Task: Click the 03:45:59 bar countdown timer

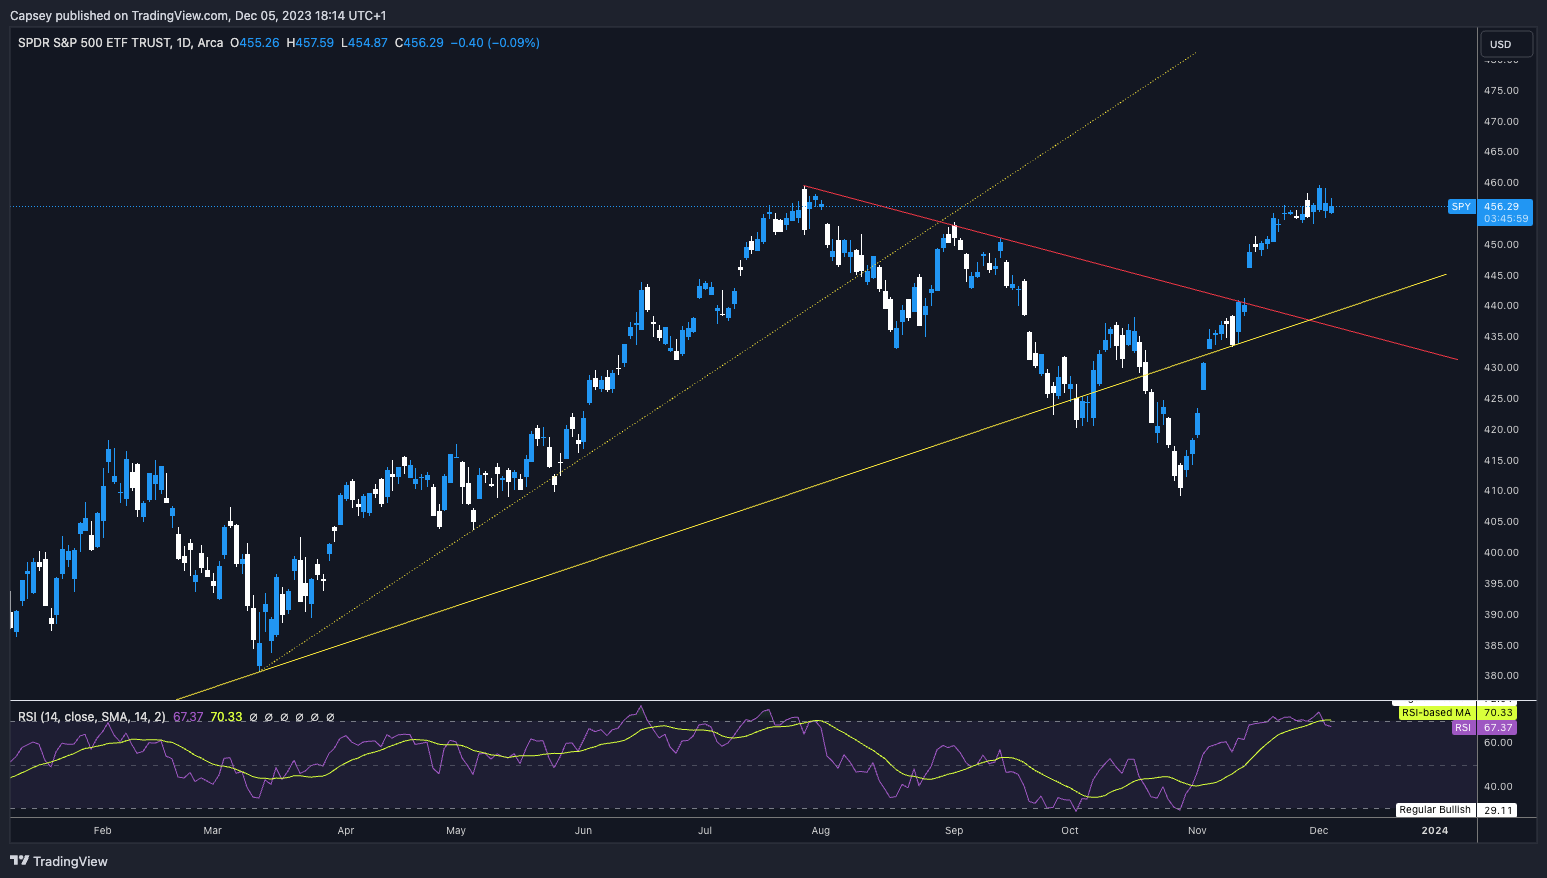Action: tap(1505, 218)
